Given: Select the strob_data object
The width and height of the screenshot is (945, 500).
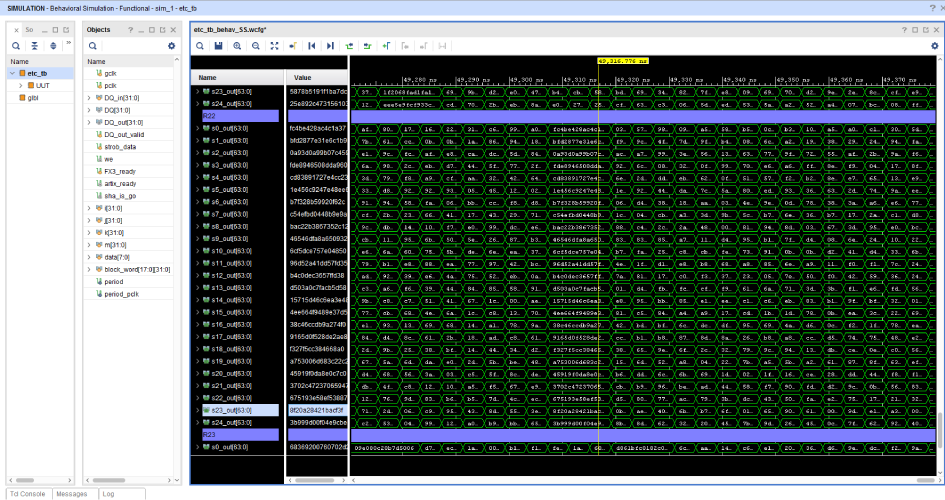Looking at the screenshot, I should pos(120,147).
